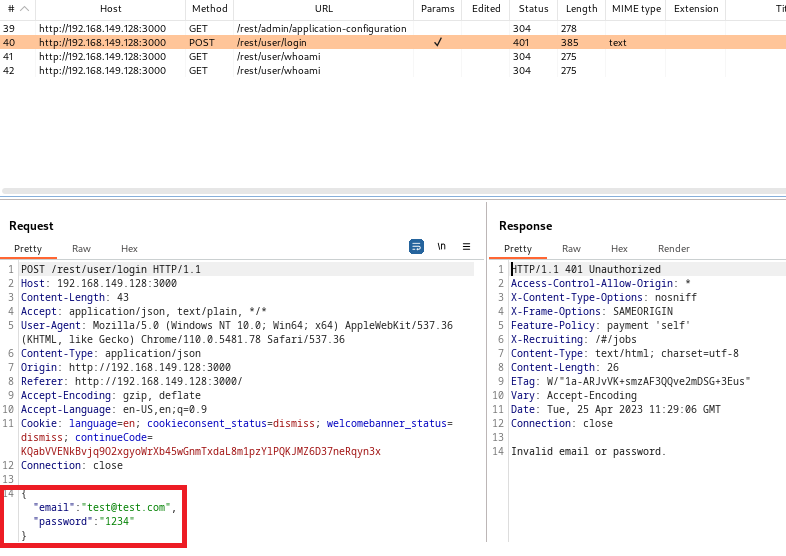Image resolution: width=786 pixels, height=556 pixels.
Task: Click 'Accept-Encoding: gzip, deflate' header
Action: coord(111,396)
